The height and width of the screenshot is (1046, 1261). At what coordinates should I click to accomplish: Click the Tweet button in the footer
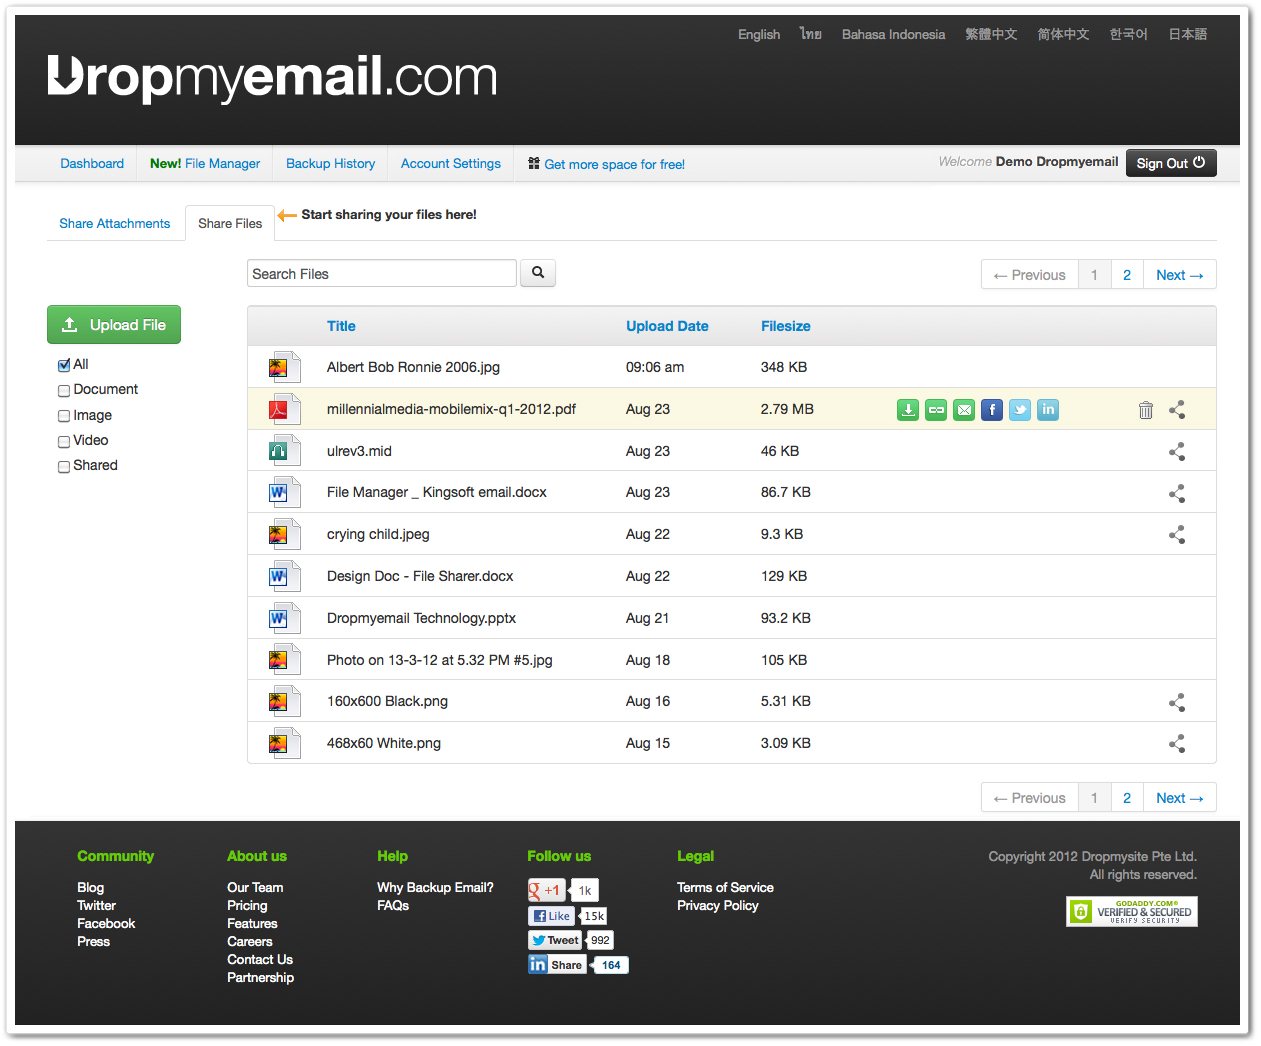[x=556, y=940]
